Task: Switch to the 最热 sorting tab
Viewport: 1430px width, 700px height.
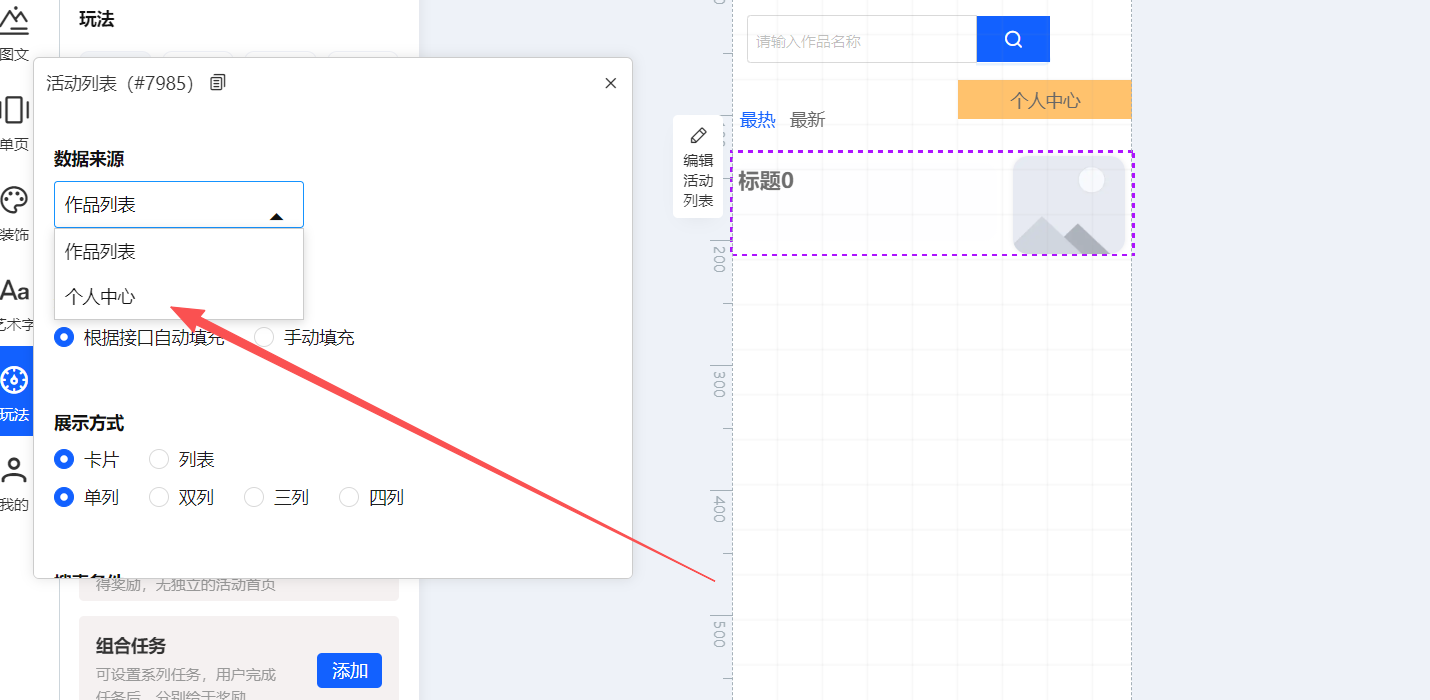Action: [x=757, y=120]
